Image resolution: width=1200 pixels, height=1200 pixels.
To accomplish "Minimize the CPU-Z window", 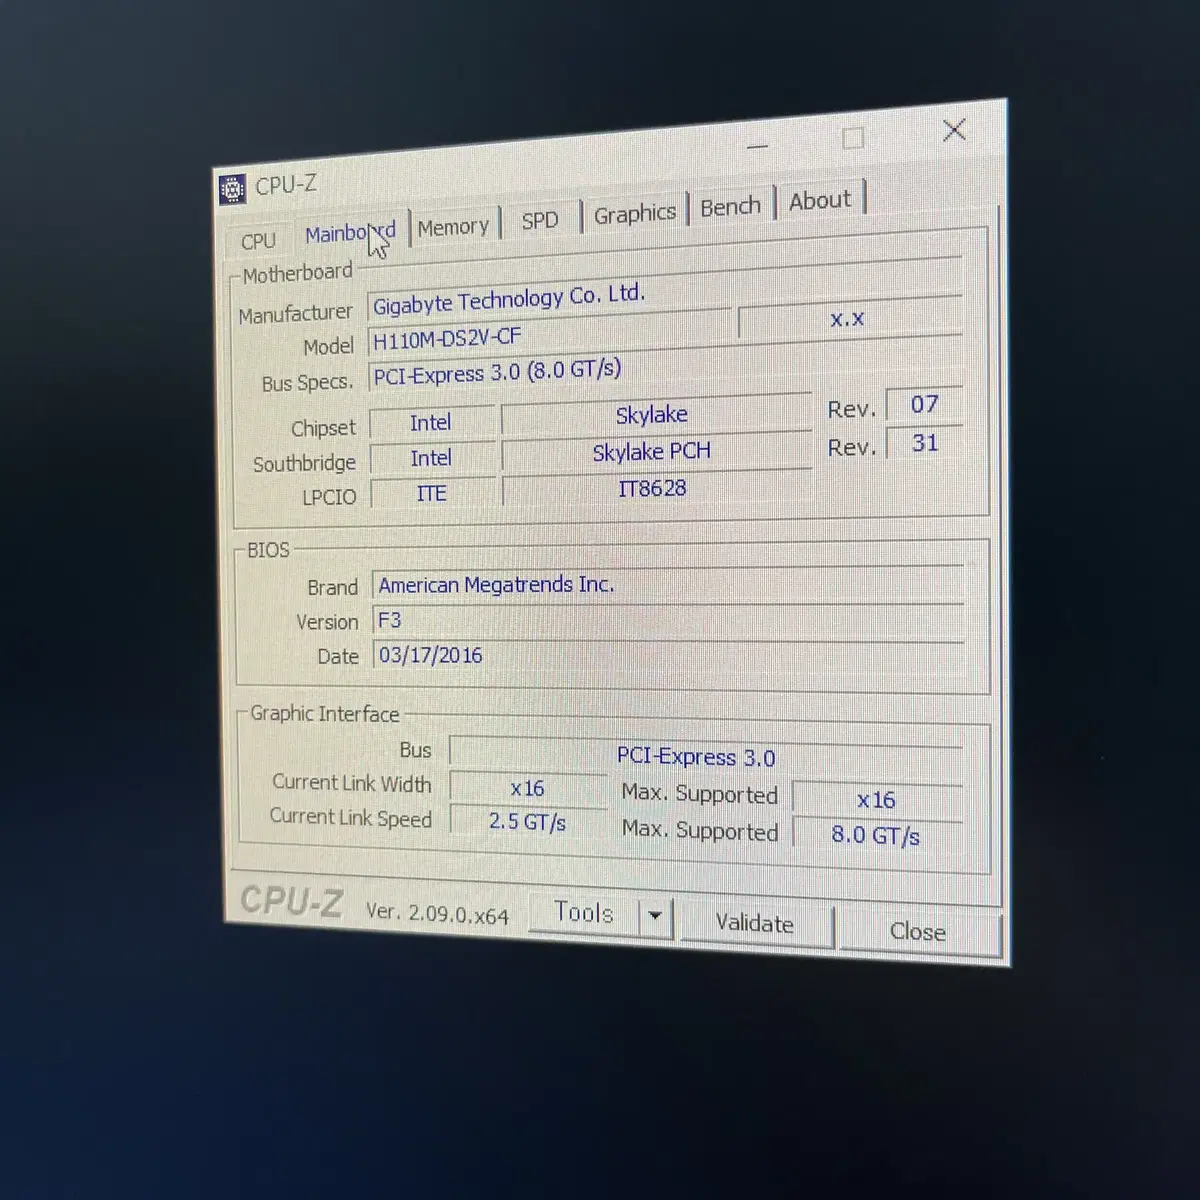I will point(758,146).
